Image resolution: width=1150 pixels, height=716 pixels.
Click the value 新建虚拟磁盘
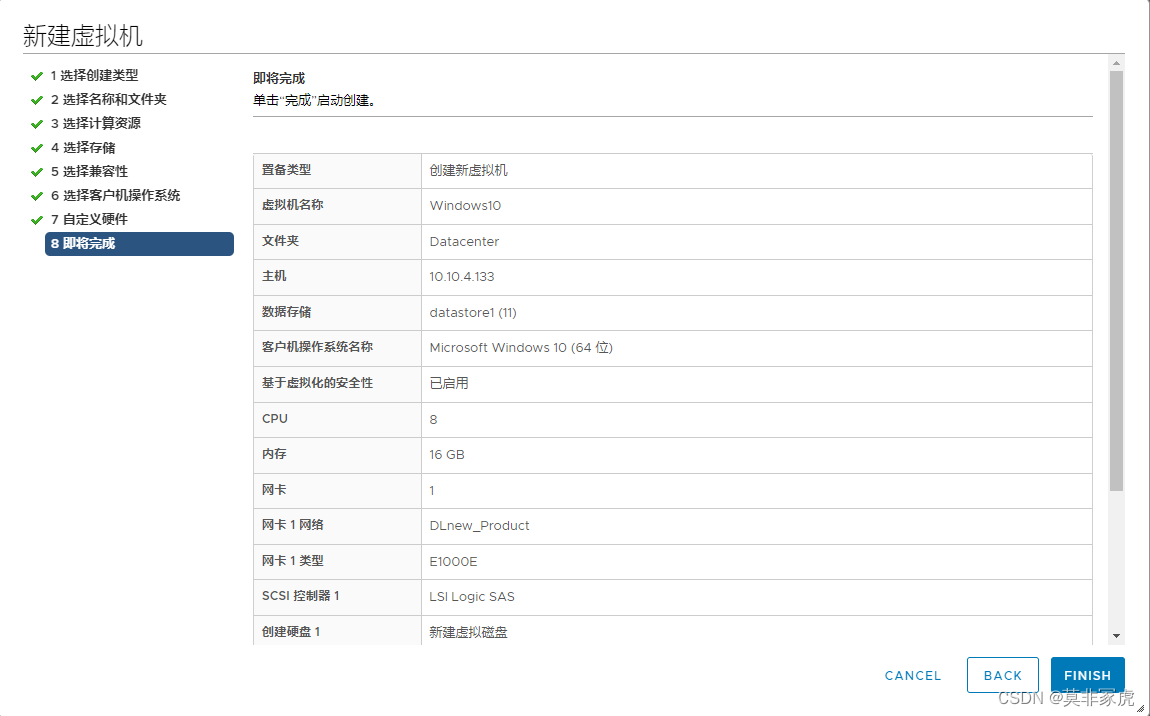coord(469,632)
